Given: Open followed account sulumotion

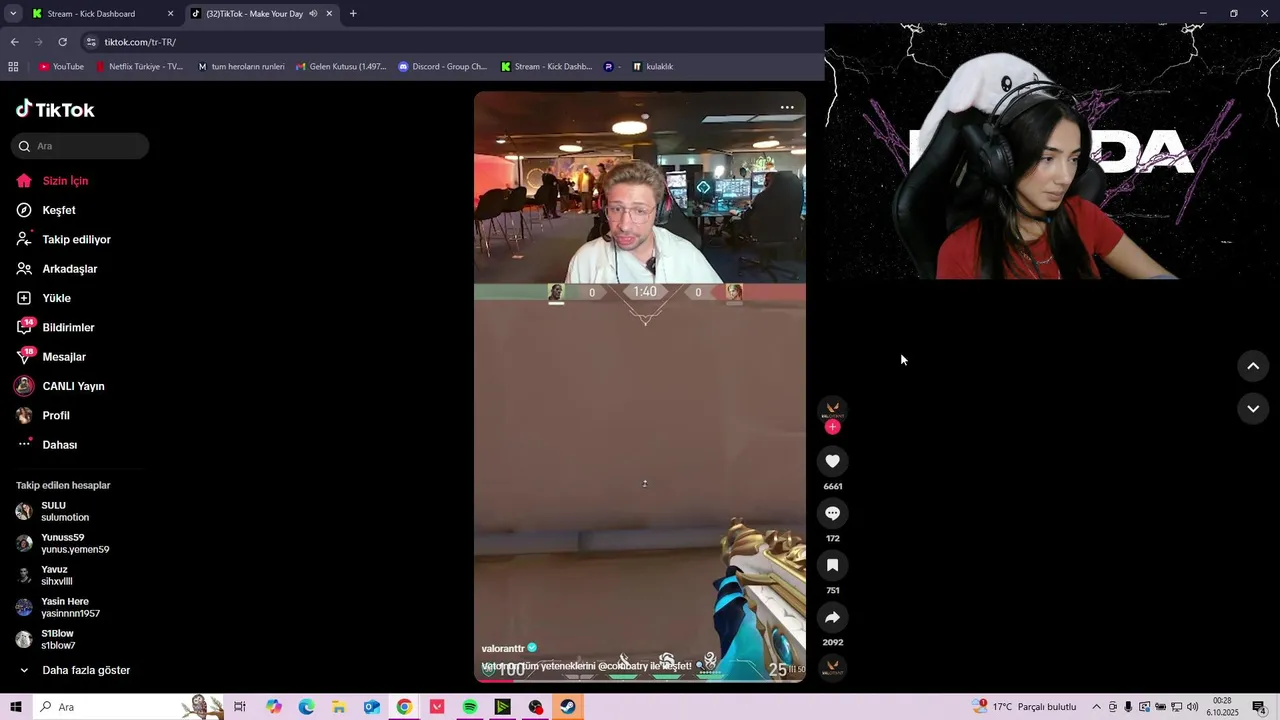Looking at the screenshot, I should (65, 511).
